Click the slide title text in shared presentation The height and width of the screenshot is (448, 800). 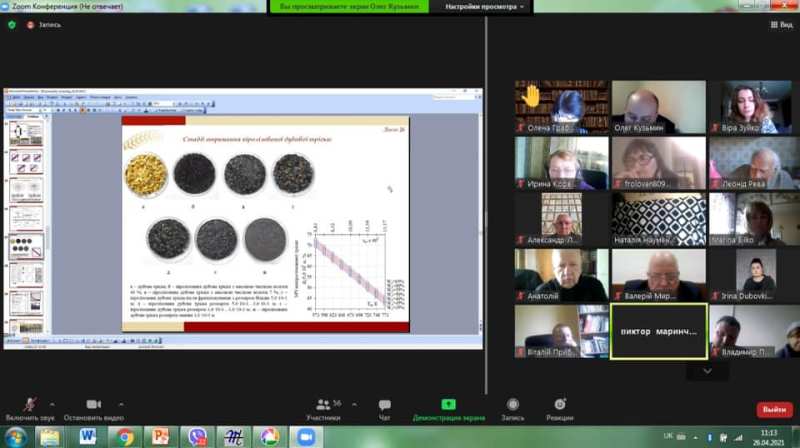point(257,139)
